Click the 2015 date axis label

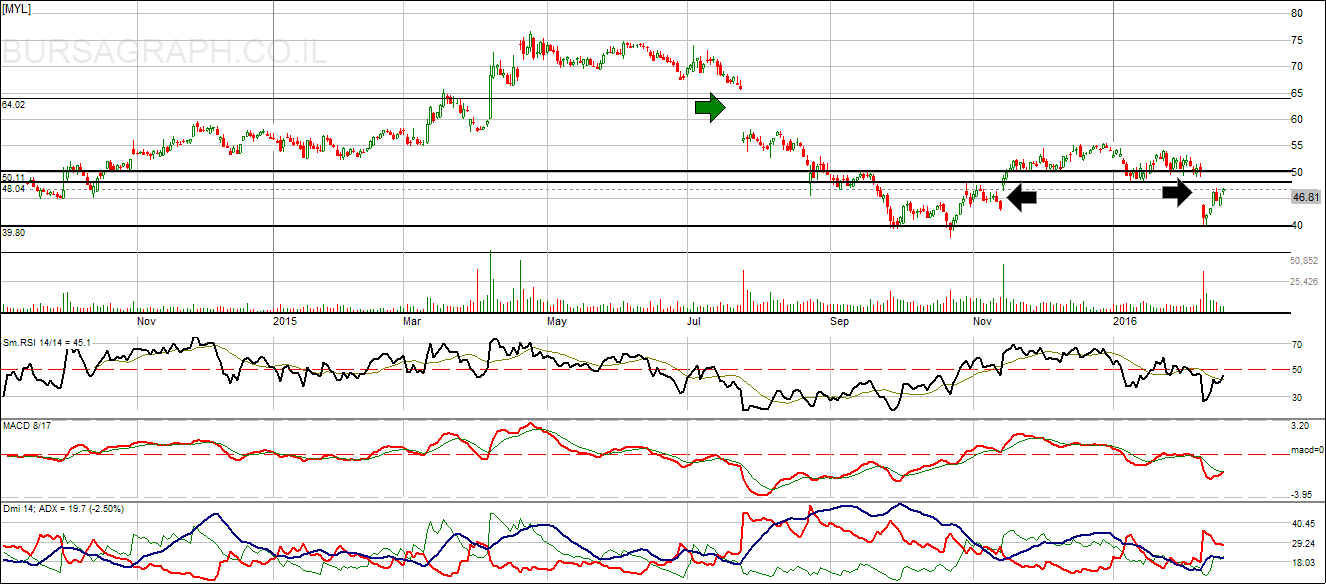286,322
